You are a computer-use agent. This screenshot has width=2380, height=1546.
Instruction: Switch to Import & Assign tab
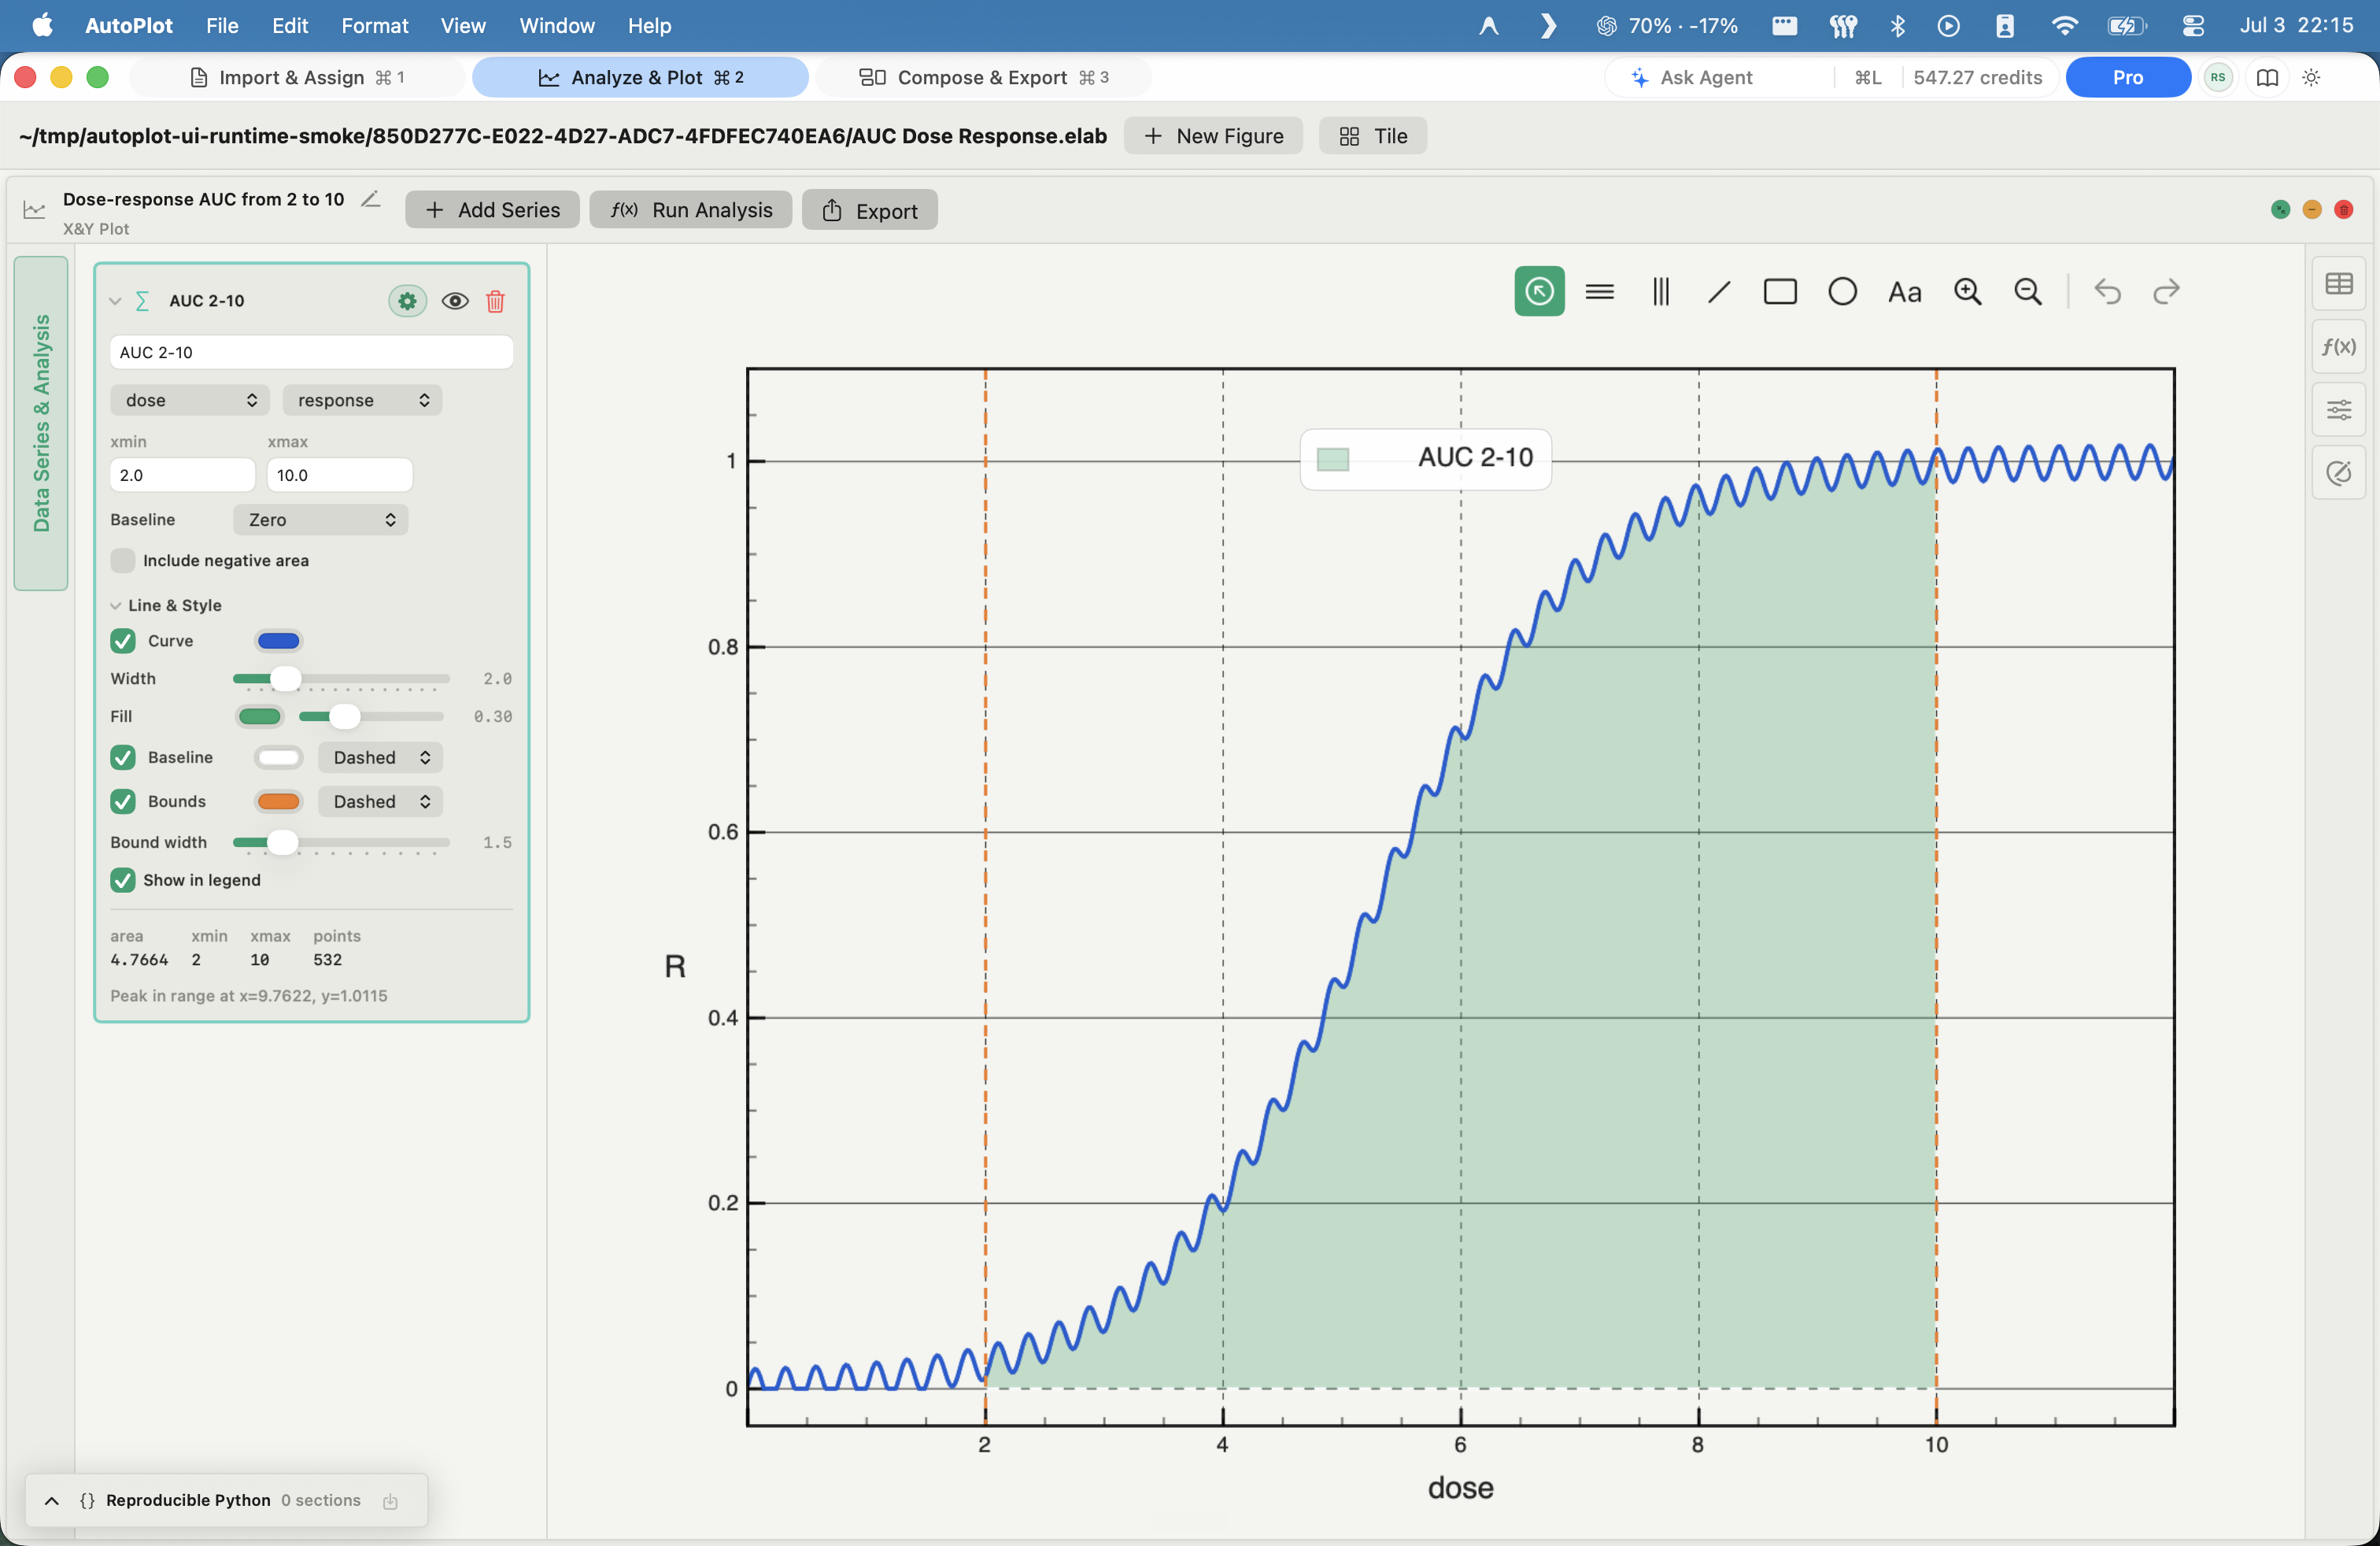pos(298,77)
